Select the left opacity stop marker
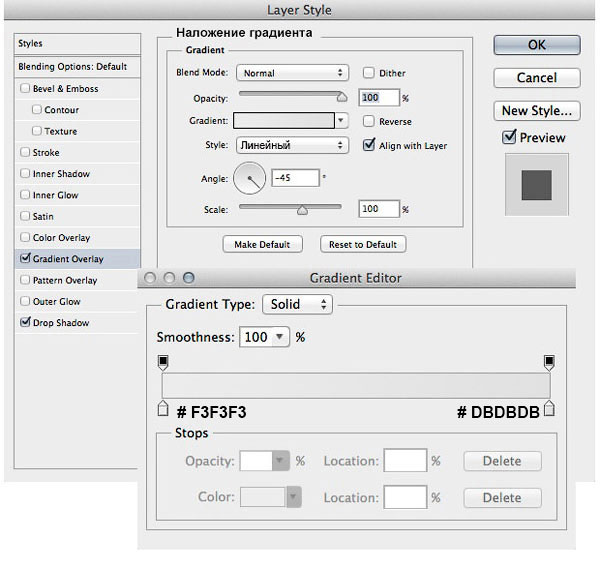 (163, 362)
